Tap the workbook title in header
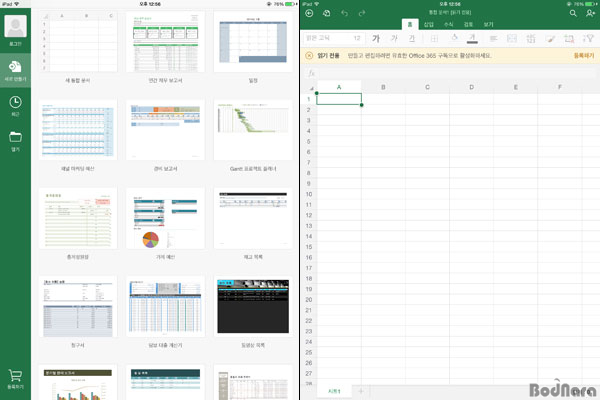 point(450,12)
